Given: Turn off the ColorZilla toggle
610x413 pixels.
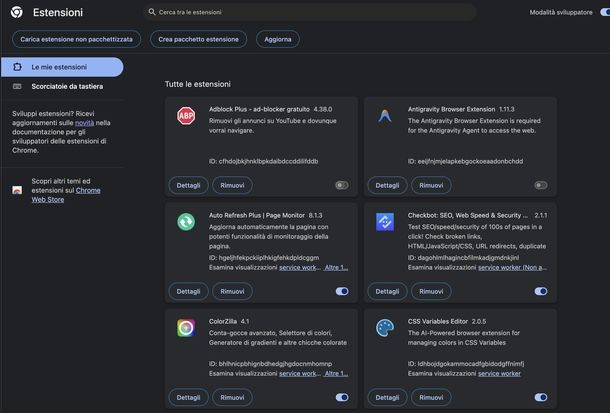Looking at the screenshot, I should (x=342, y=397).
